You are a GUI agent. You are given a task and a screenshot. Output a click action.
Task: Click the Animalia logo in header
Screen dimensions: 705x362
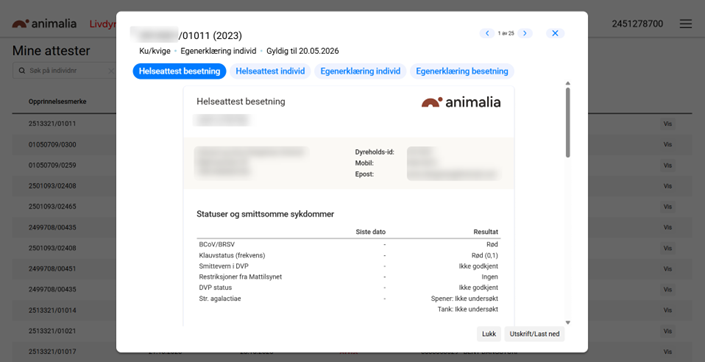point(45,24)
